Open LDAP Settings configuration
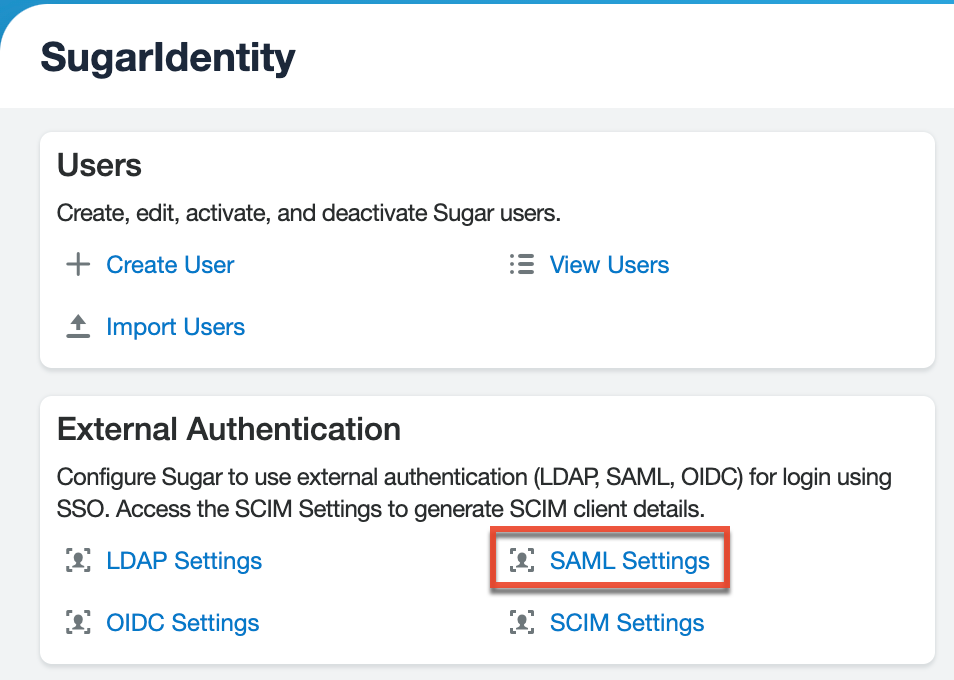 [x=184, y=561]
